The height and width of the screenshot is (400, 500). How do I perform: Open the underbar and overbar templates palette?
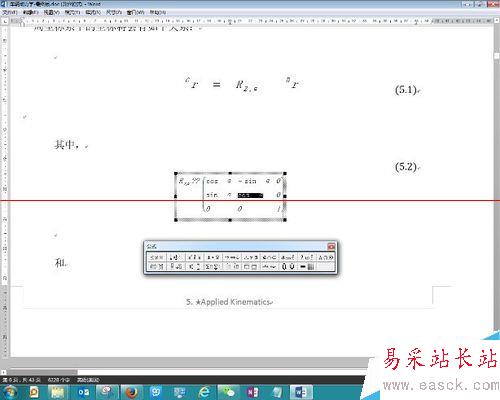250,266
